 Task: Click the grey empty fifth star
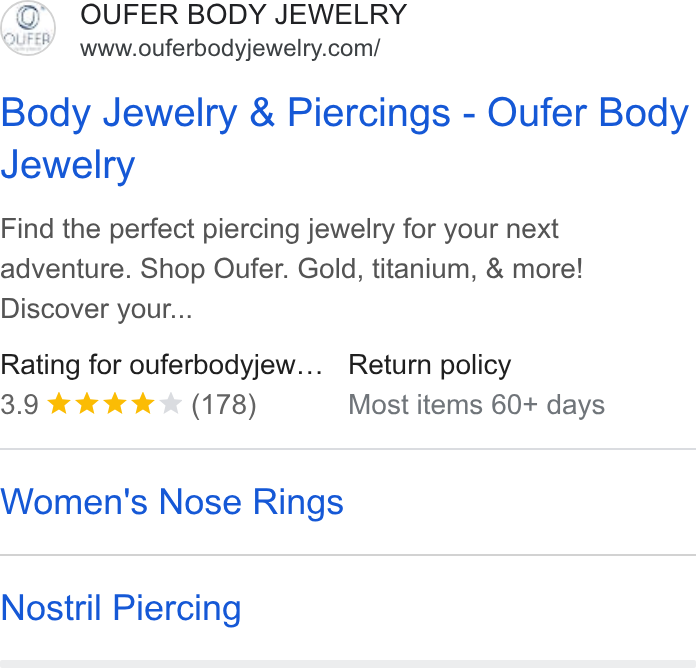click(170, 403)
